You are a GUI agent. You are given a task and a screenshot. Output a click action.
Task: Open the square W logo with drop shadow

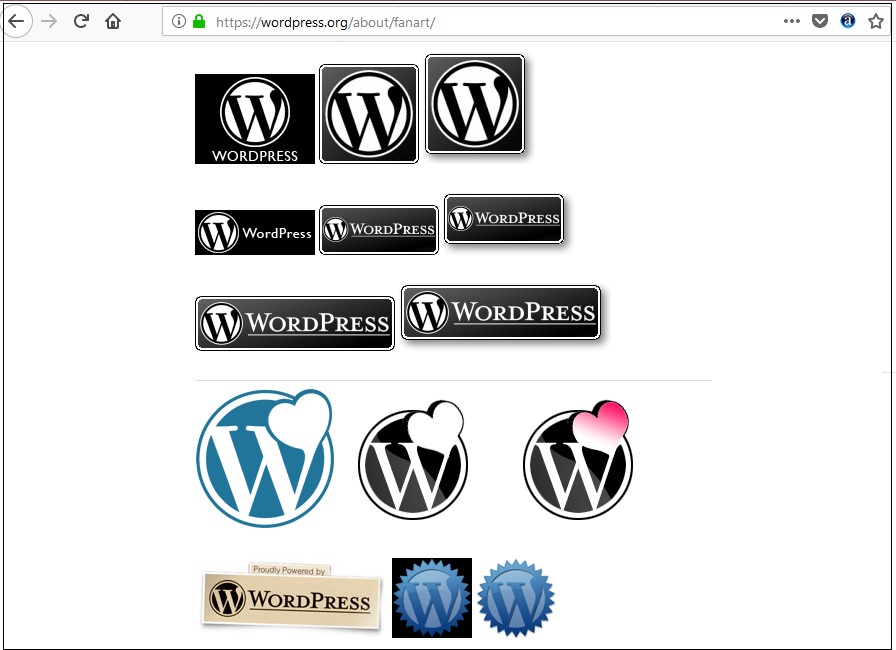pos(475,104)
